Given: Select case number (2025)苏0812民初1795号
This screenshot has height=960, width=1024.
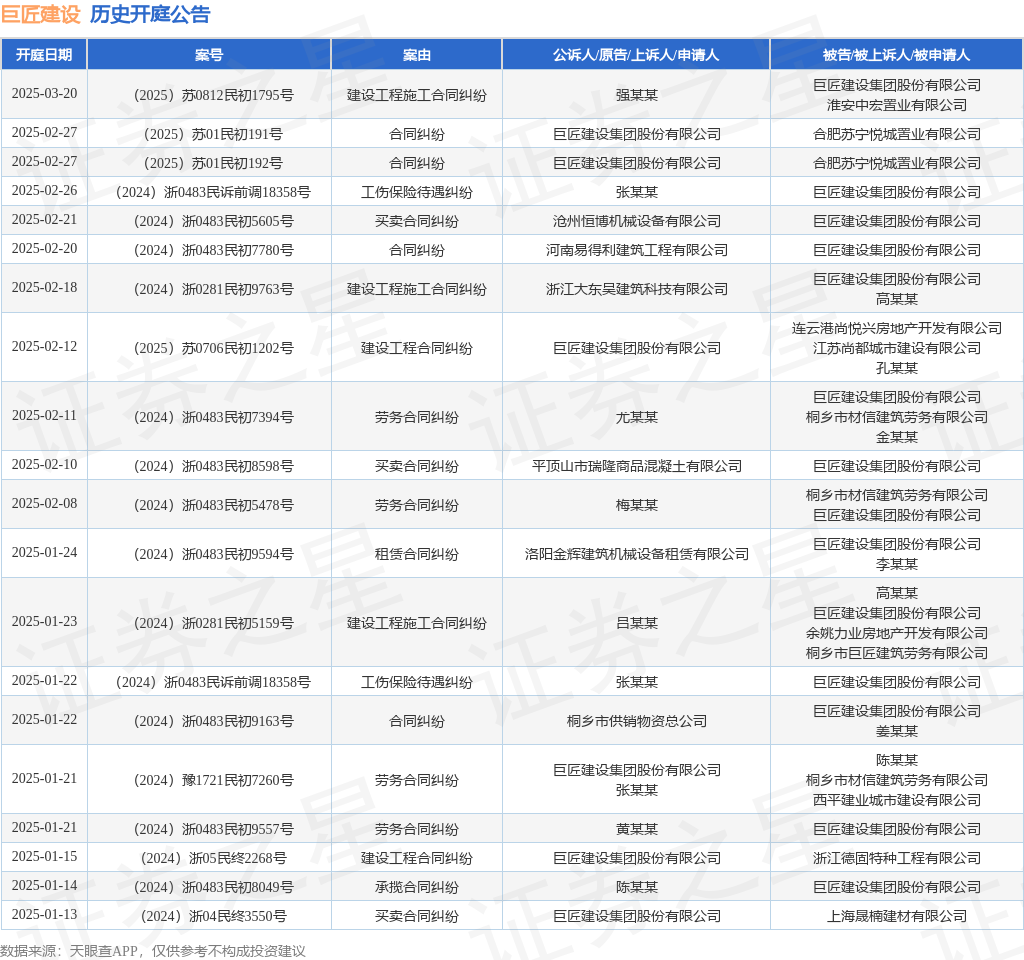Looking at the screenshot, I should click(x=214, y=95).
